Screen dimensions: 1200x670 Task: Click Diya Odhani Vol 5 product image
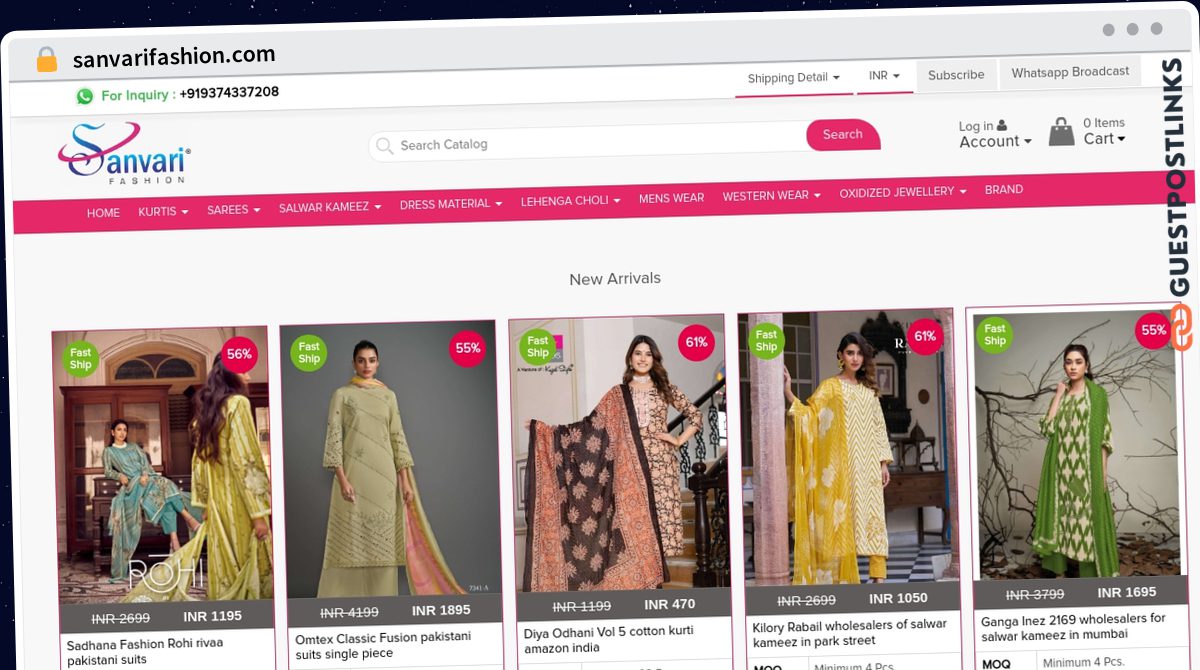click(x=619, y=454)
